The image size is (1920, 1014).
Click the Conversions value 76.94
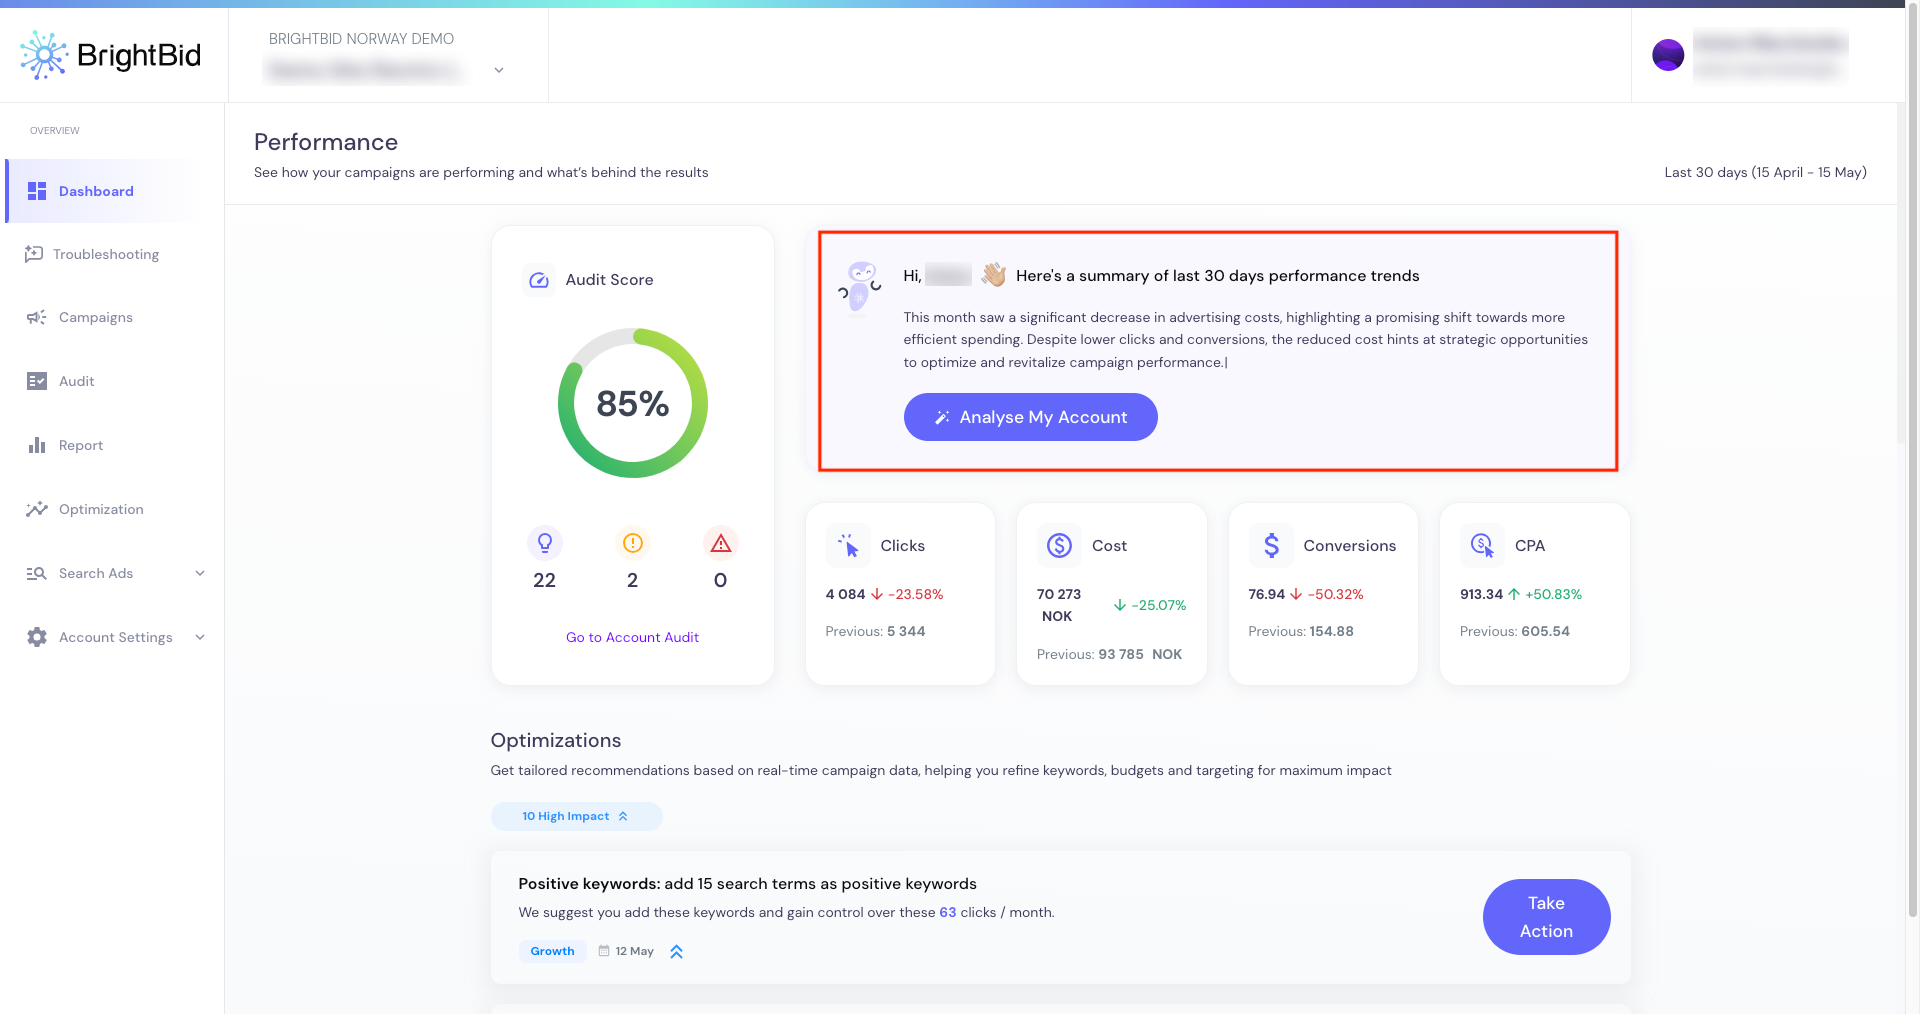[x=1266, y=594]
